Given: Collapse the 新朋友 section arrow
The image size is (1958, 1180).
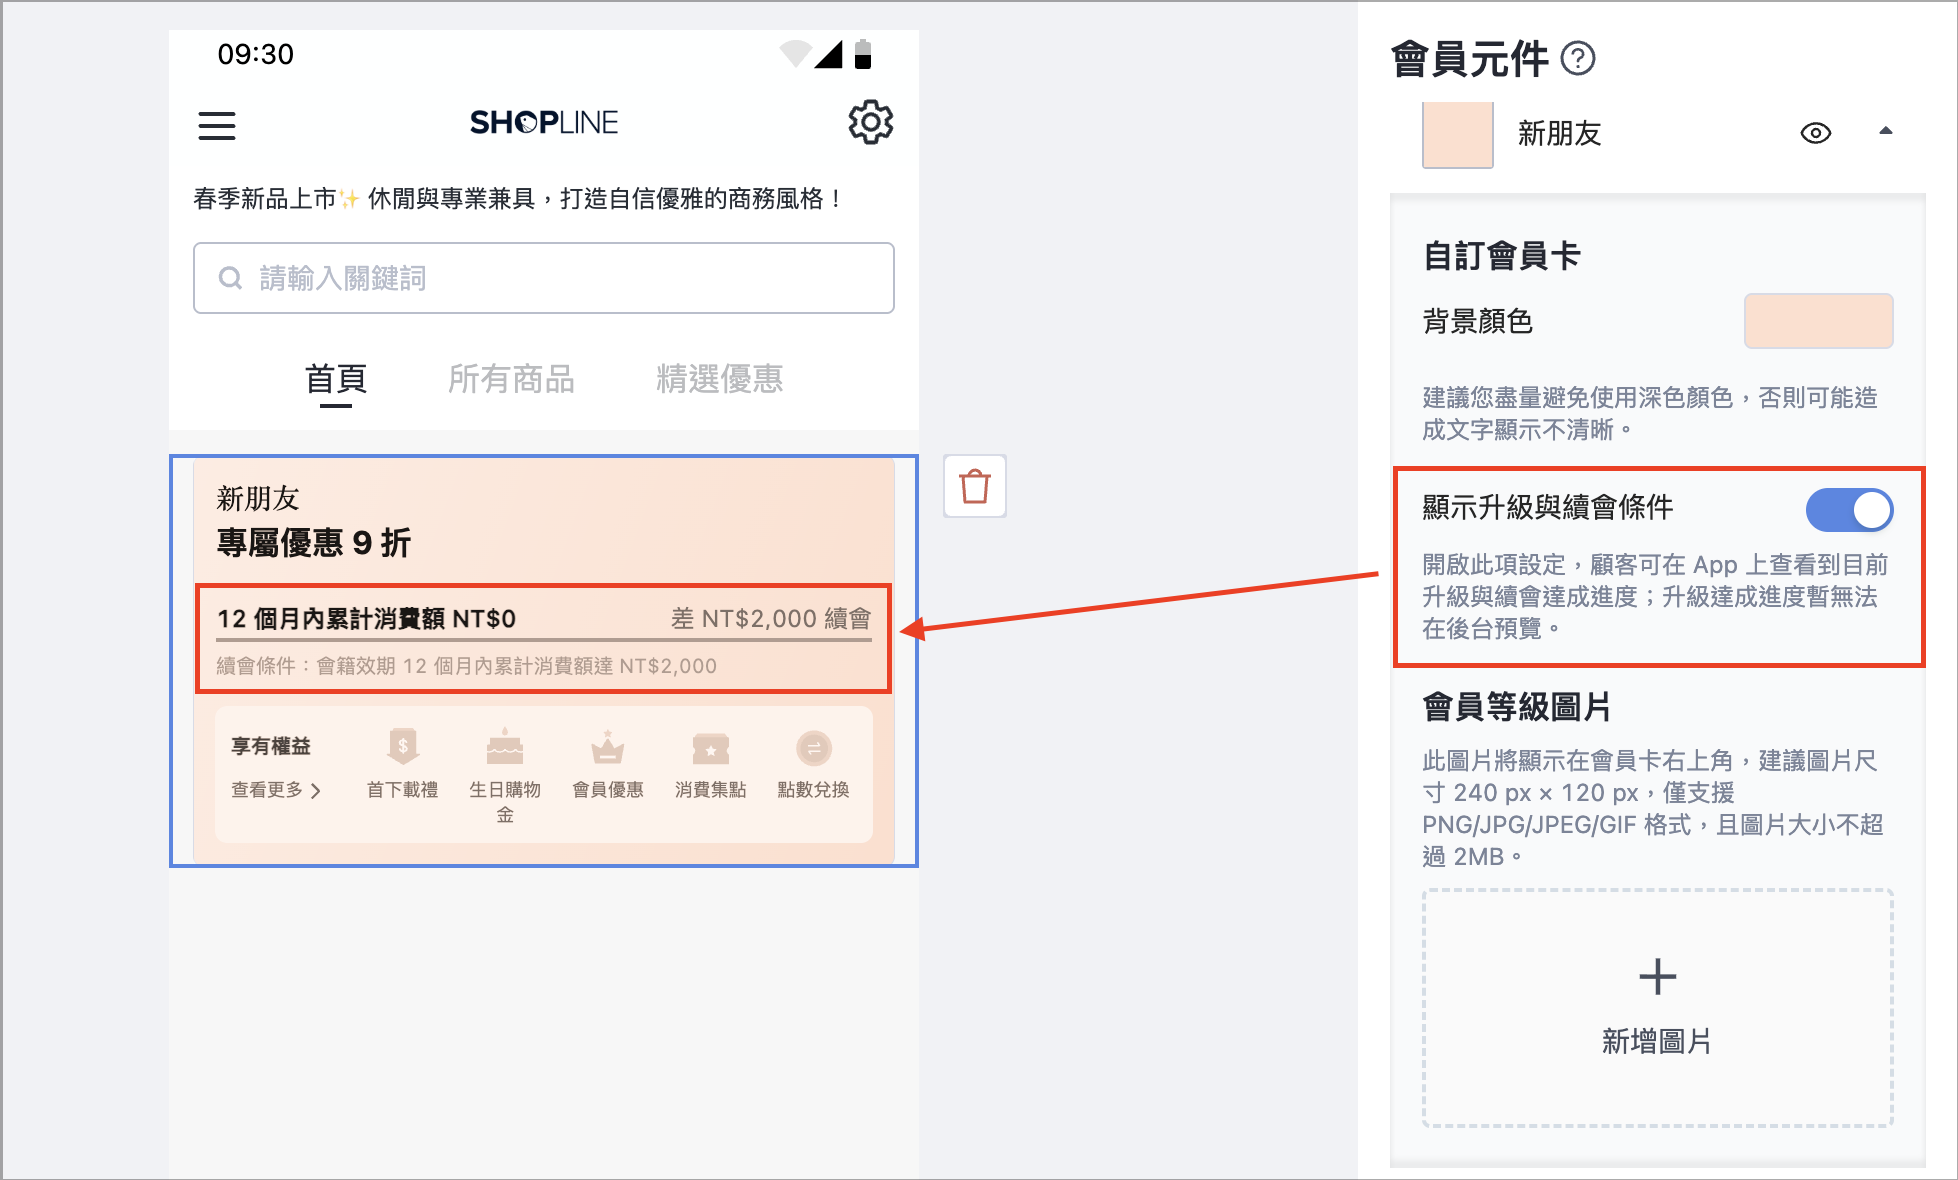Looking at the screenshot, I should 1886,131.
